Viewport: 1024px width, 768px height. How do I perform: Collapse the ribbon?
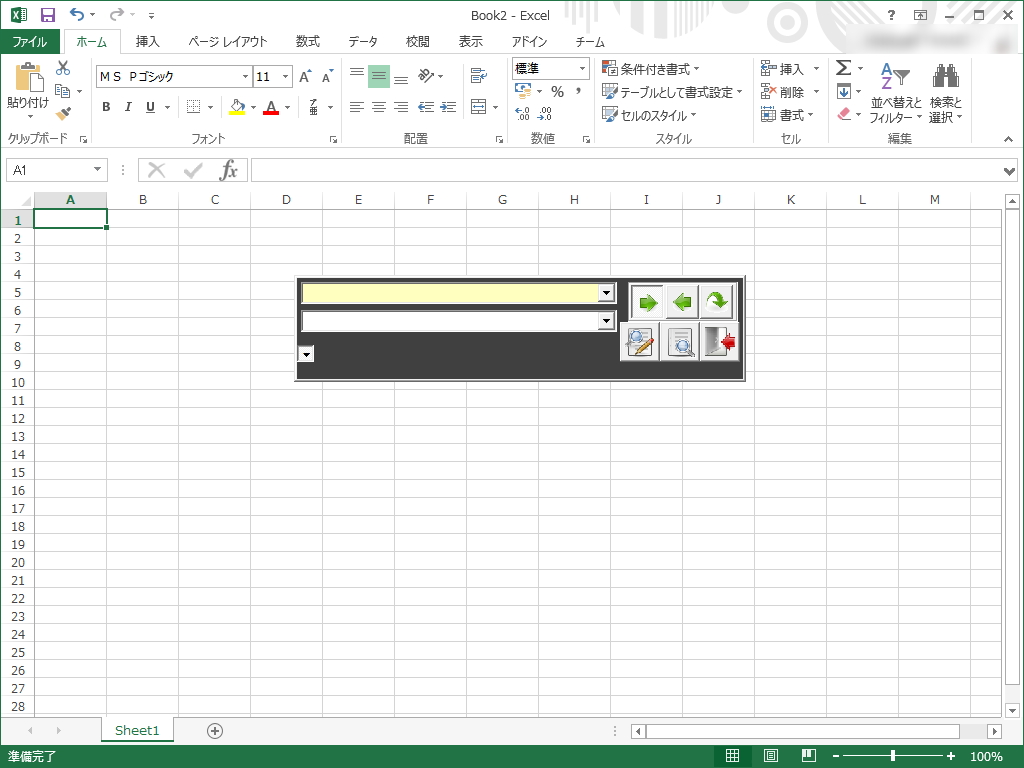click(x=1008, y=139)
